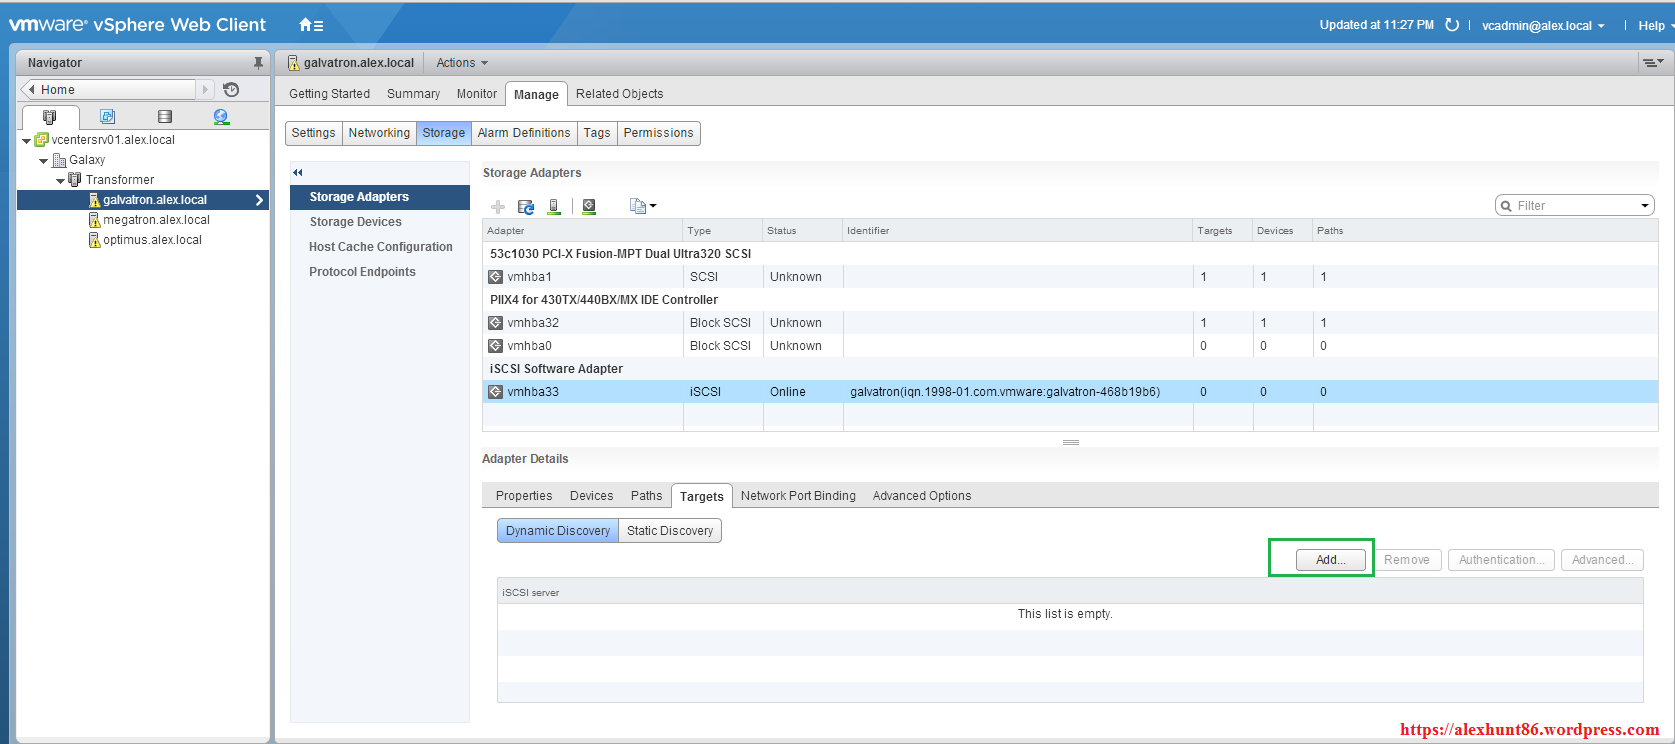Screen dimensions: 1675x744
Task: Click the Add... iSCSI target button
Action: tap(1331, 560)
